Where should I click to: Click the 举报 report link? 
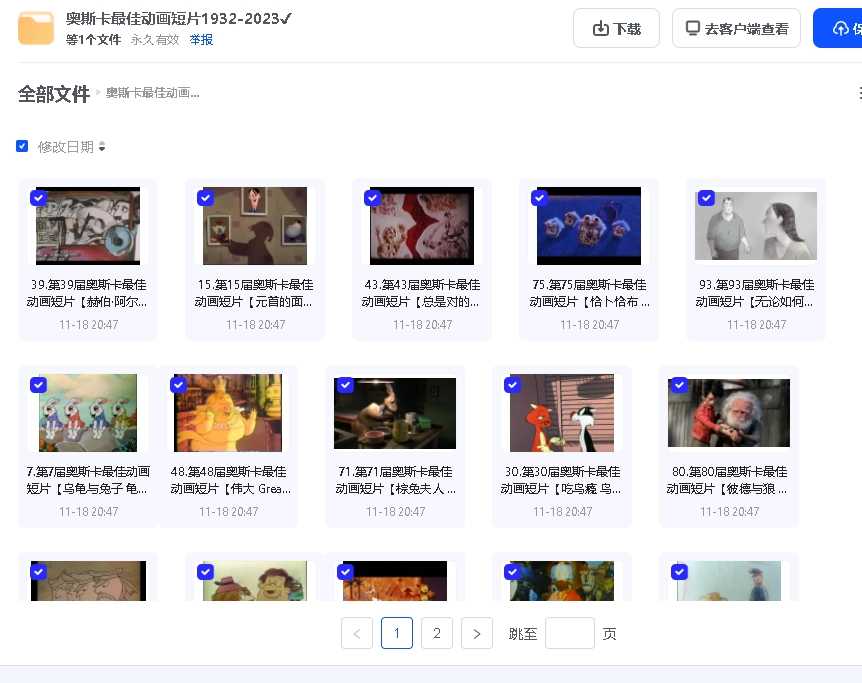[201, 40]
